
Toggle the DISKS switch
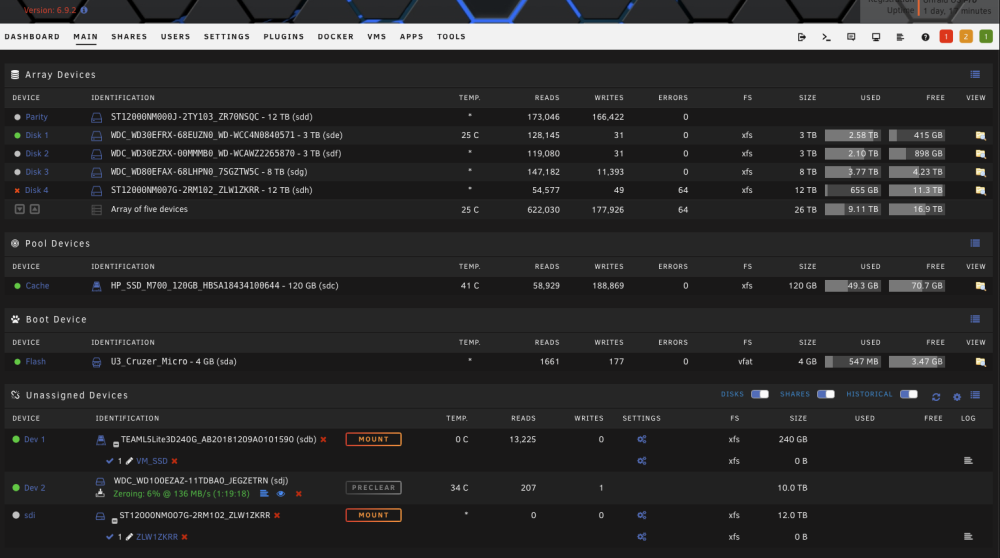click(x=760, y=394)
